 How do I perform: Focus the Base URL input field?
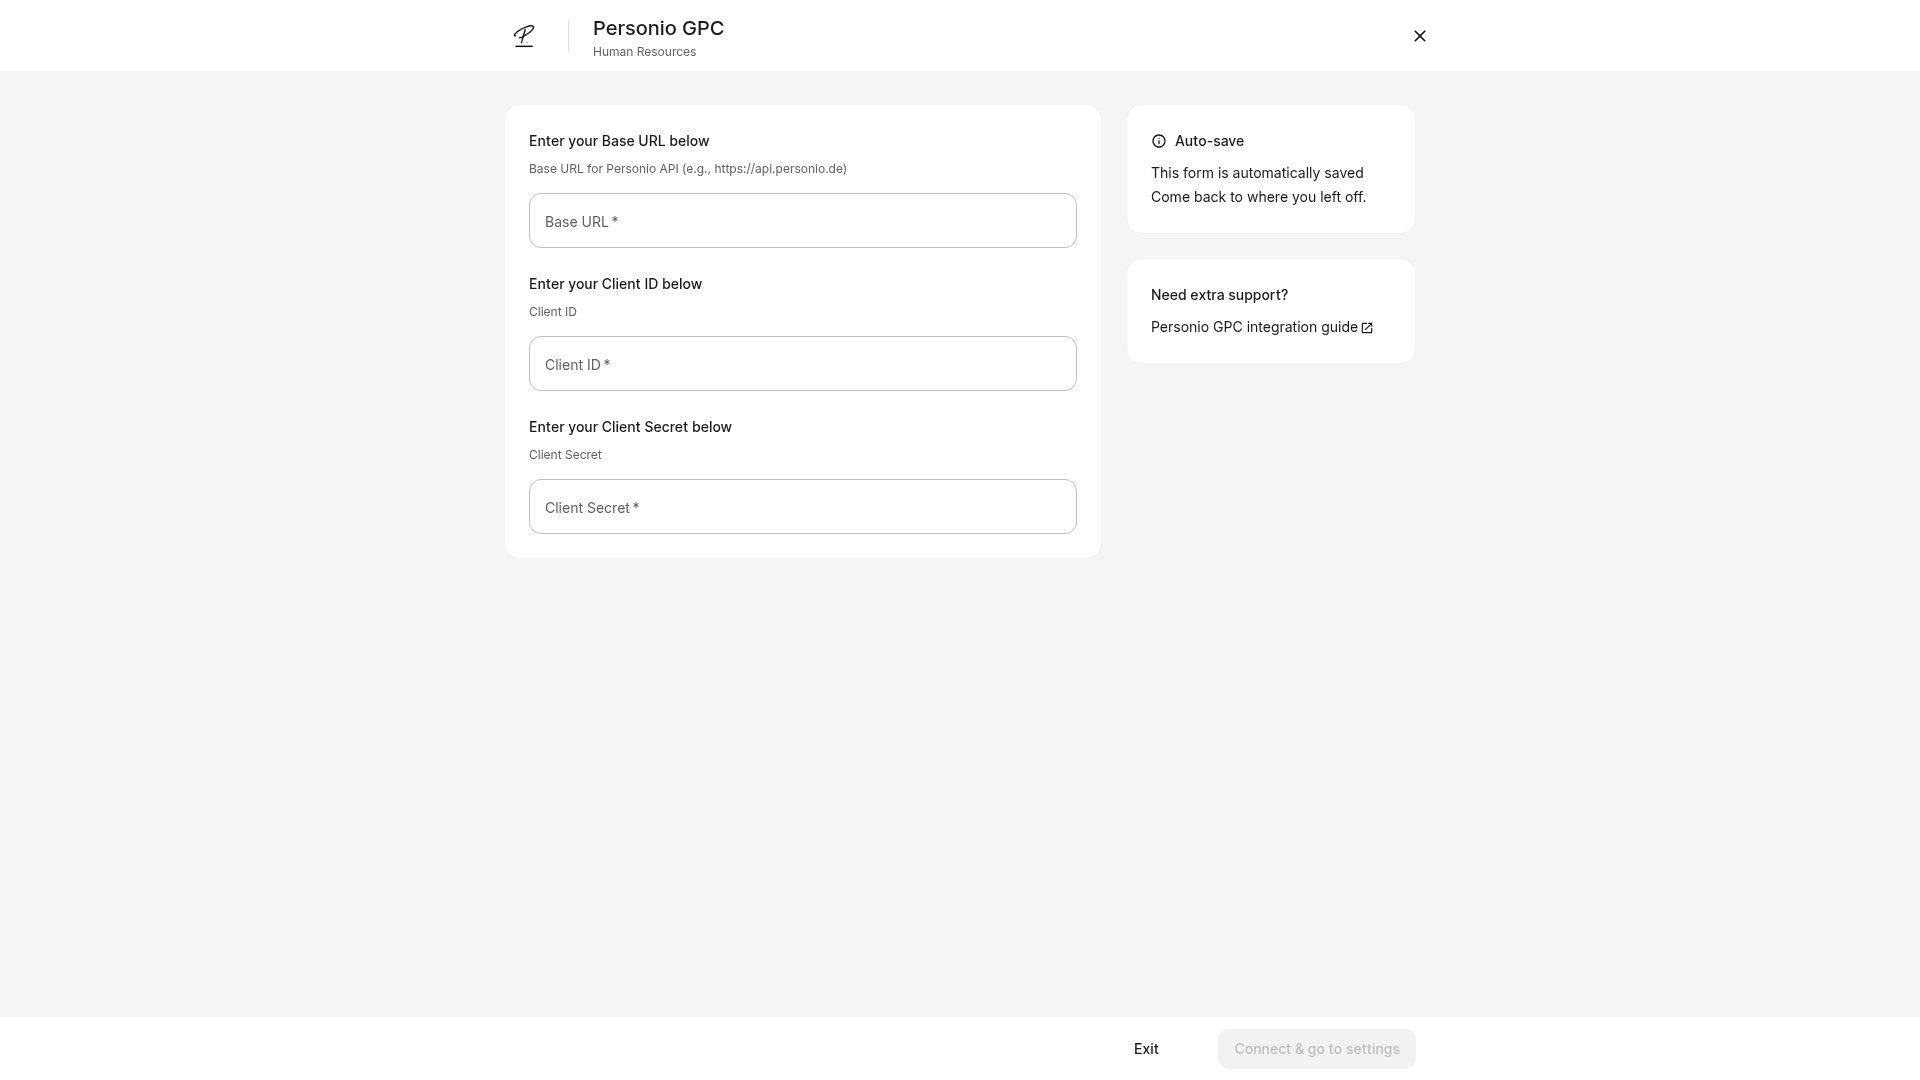click(802, 221)
